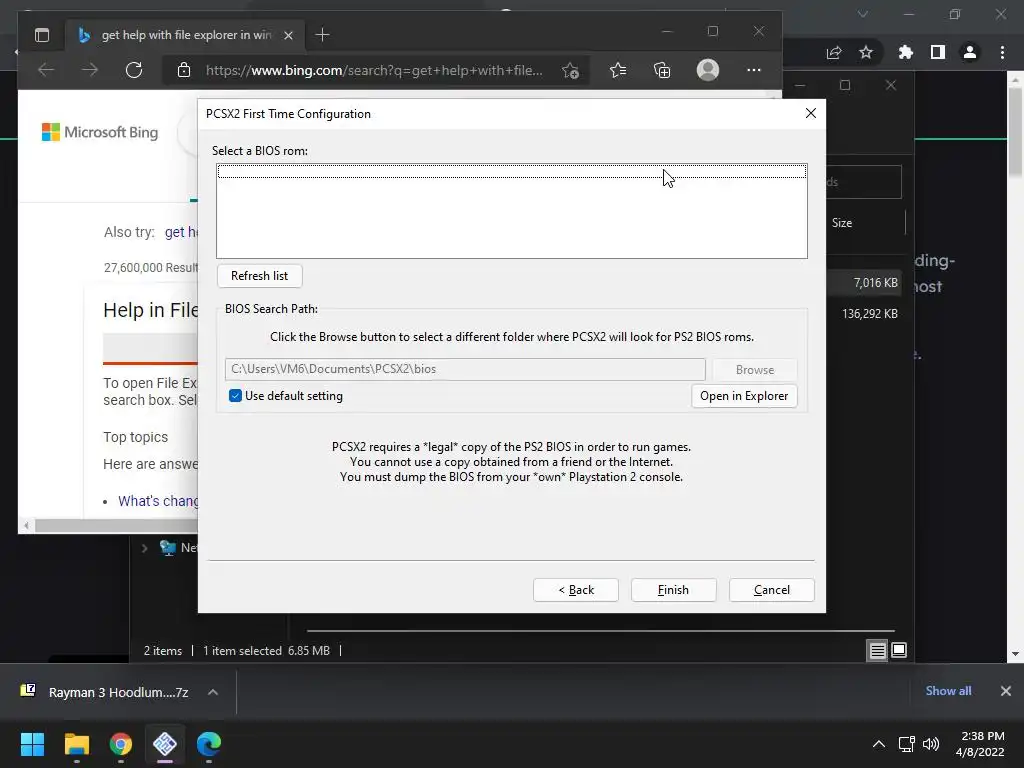Open Chrome three-dot menu
The image size is (1024, 768).
(1002, 52)
